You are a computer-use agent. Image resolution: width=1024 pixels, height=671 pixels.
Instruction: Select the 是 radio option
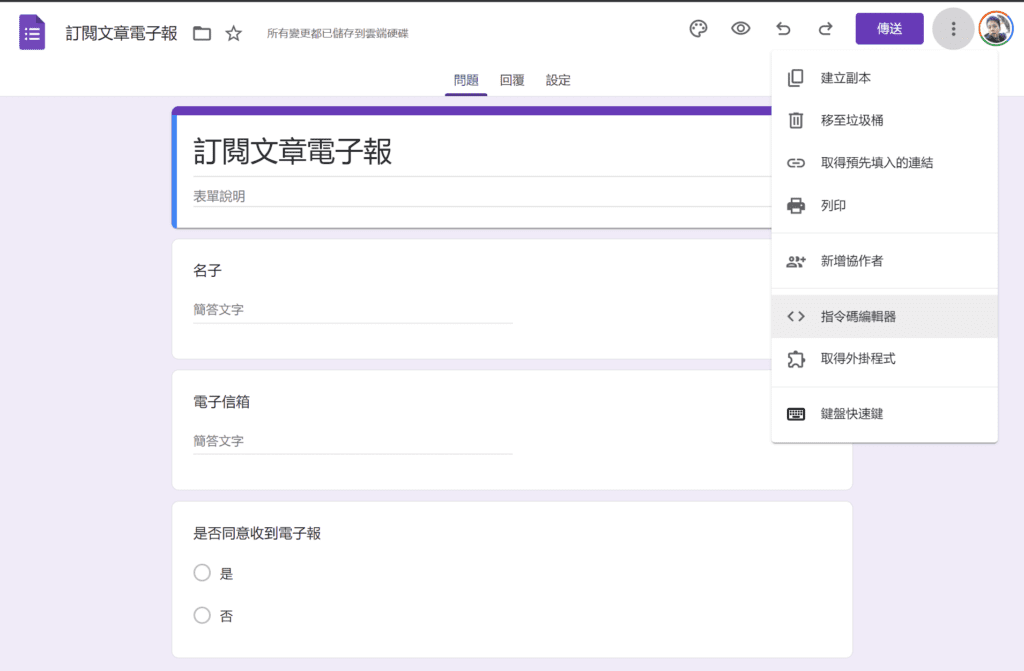point(202,573)
